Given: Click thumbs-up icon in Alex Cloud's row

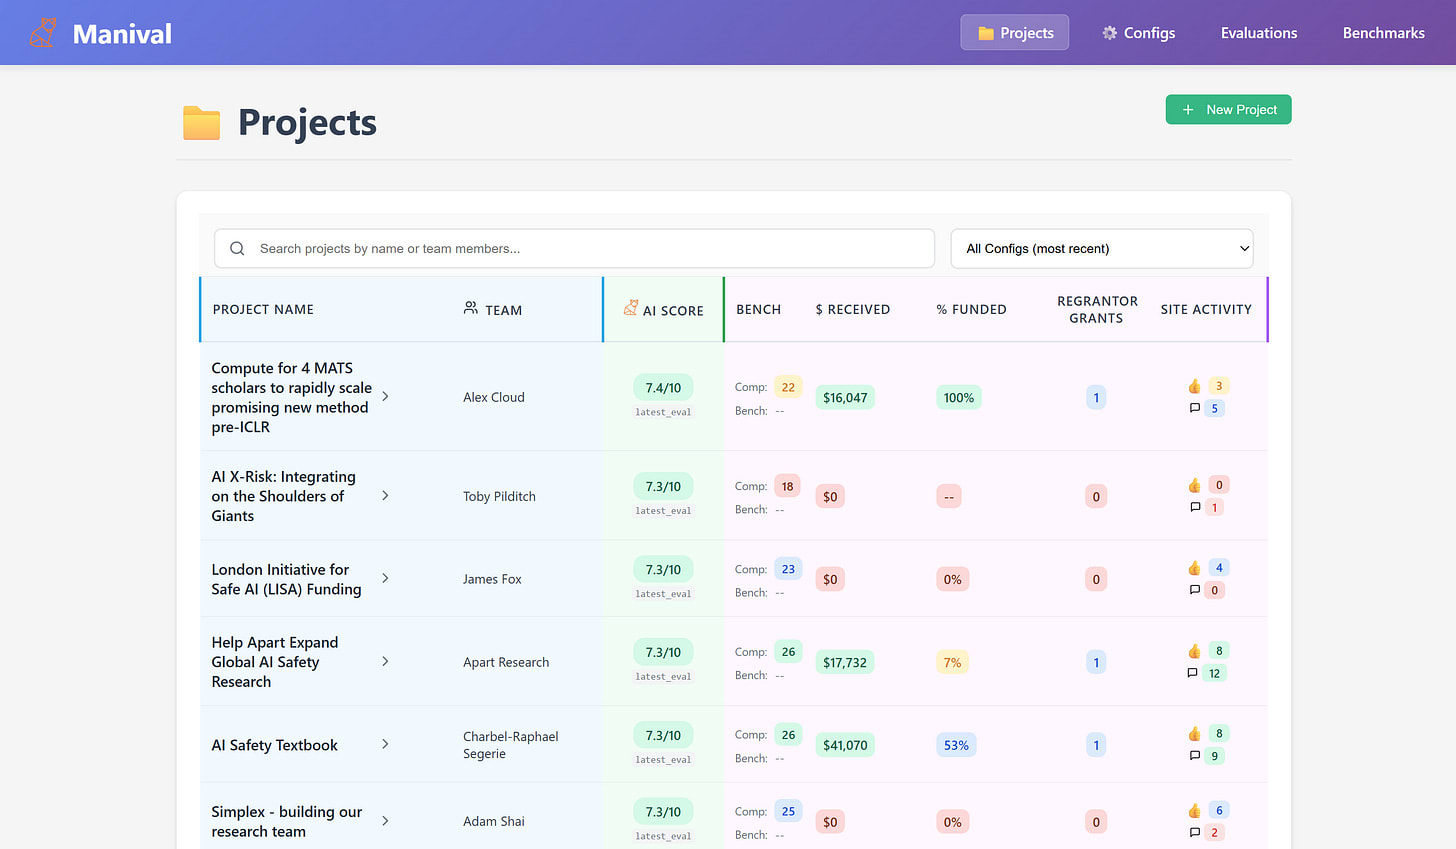Looking at the screenshot, I should [x=1194, y=387].
